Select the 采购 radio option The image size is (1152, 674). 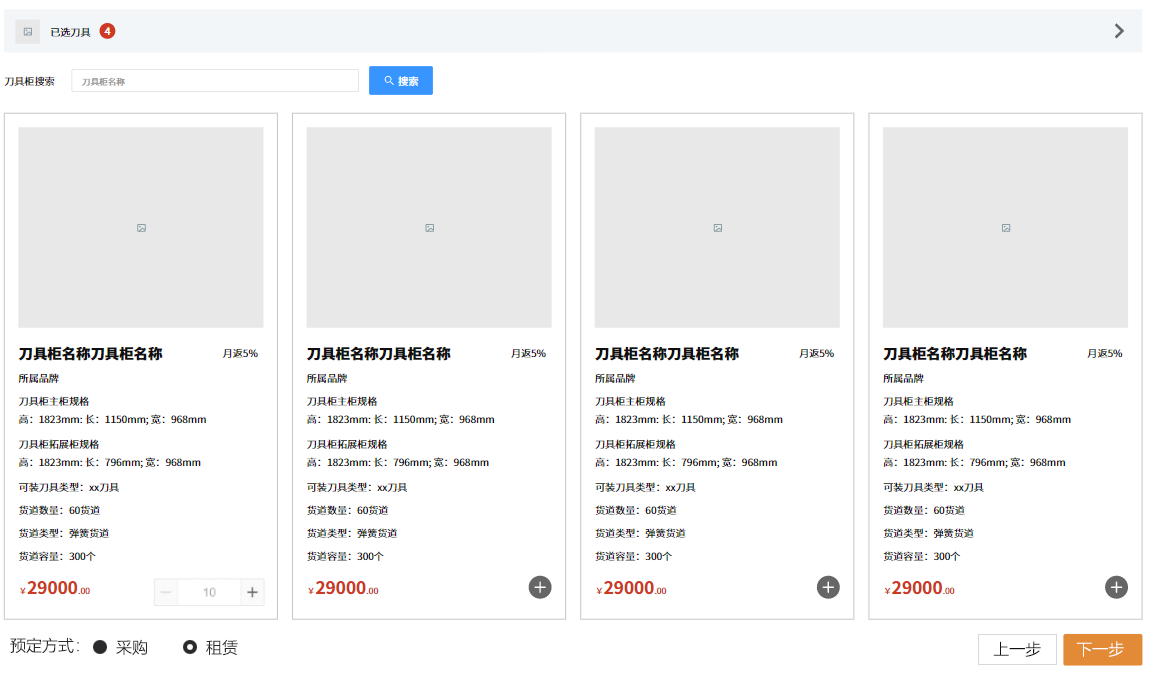pyautogui.click(x=100, y=647)
